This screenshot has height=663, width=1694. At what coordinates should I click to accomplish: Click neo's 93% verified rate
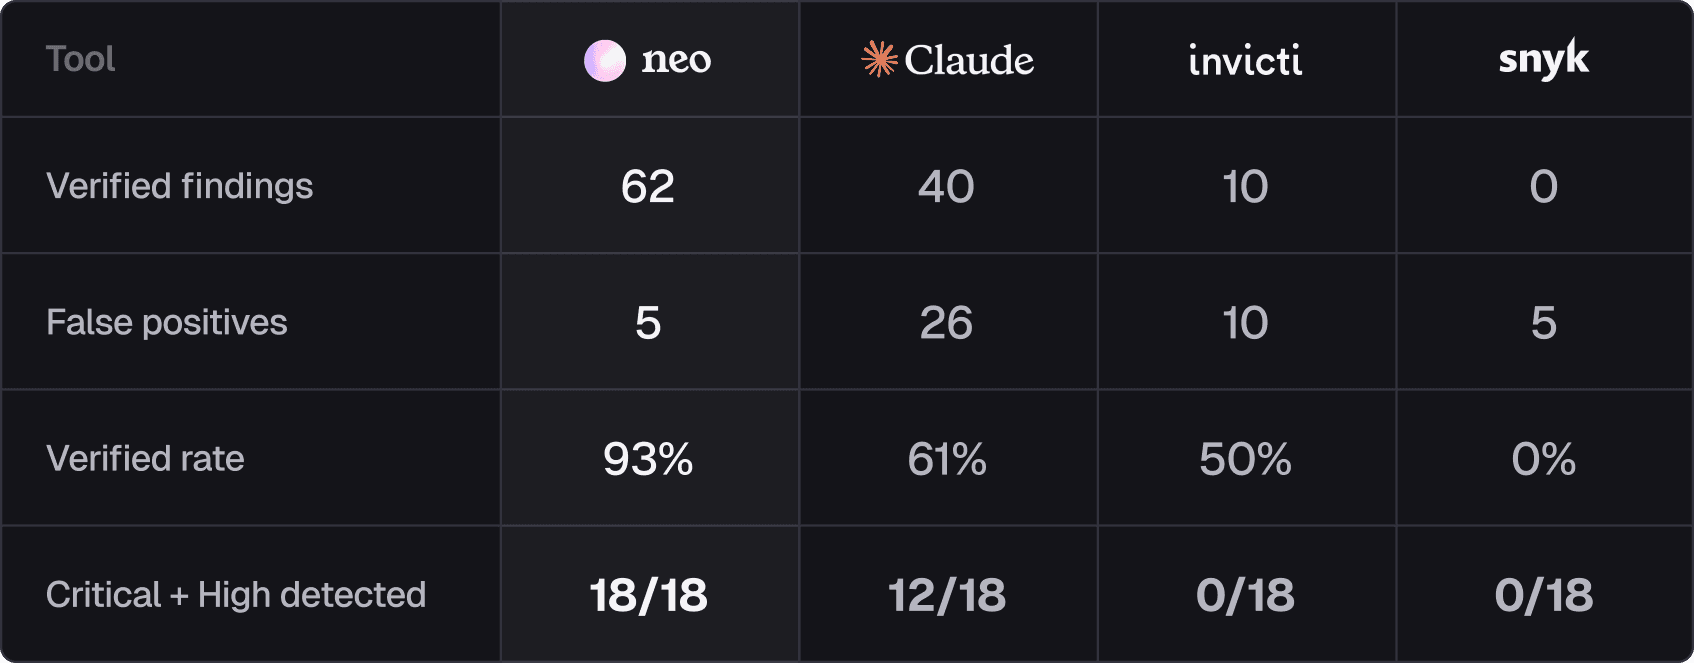648,459
